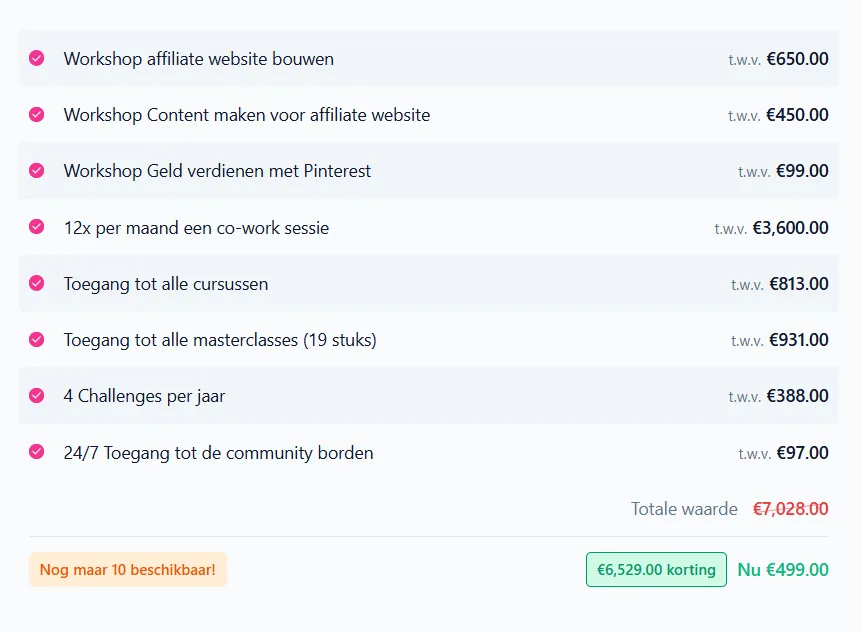Select the pink checkmark beside Pinterest workshop
Image resolution: width=861 pixels, height=632 pixels.
coord(37,171)
